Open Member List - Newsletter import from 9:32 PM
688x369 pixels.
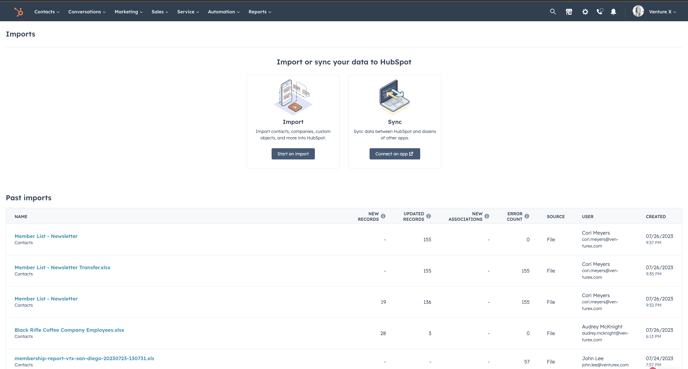[46, 299]
